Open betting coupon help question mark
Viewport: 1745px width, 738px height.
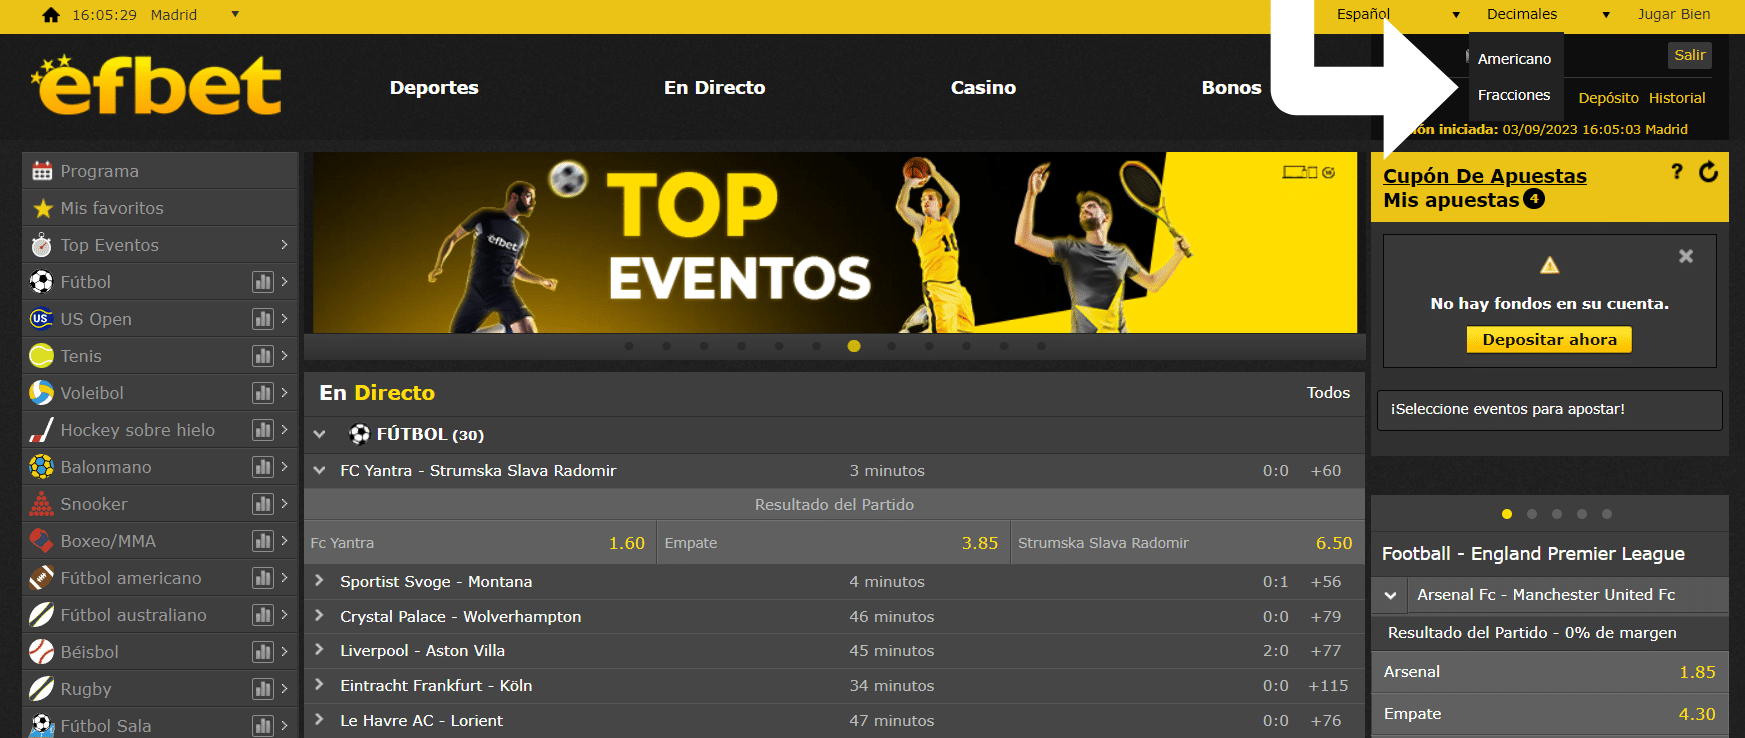click(1677, 172)
